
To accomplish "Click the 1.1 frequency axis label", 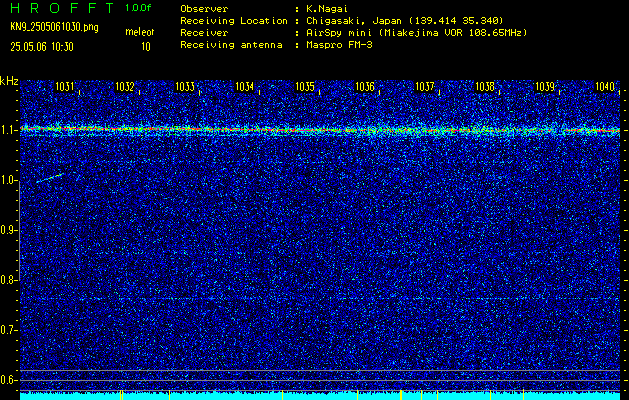I will click(x=8, y=130).
